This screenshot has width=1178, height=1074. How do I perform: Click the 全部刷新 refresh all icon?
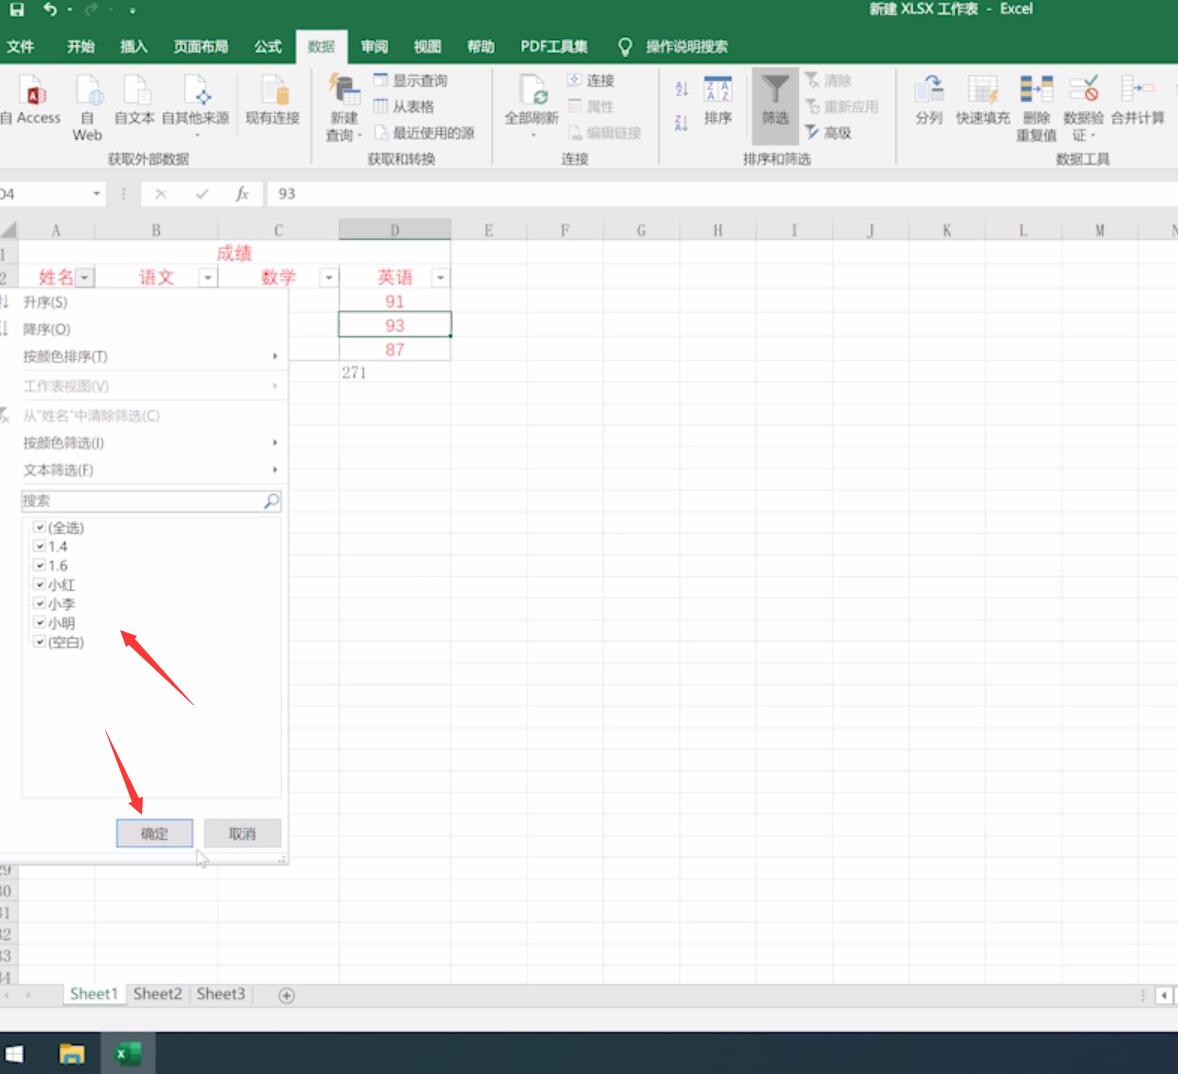pos(533,91)
